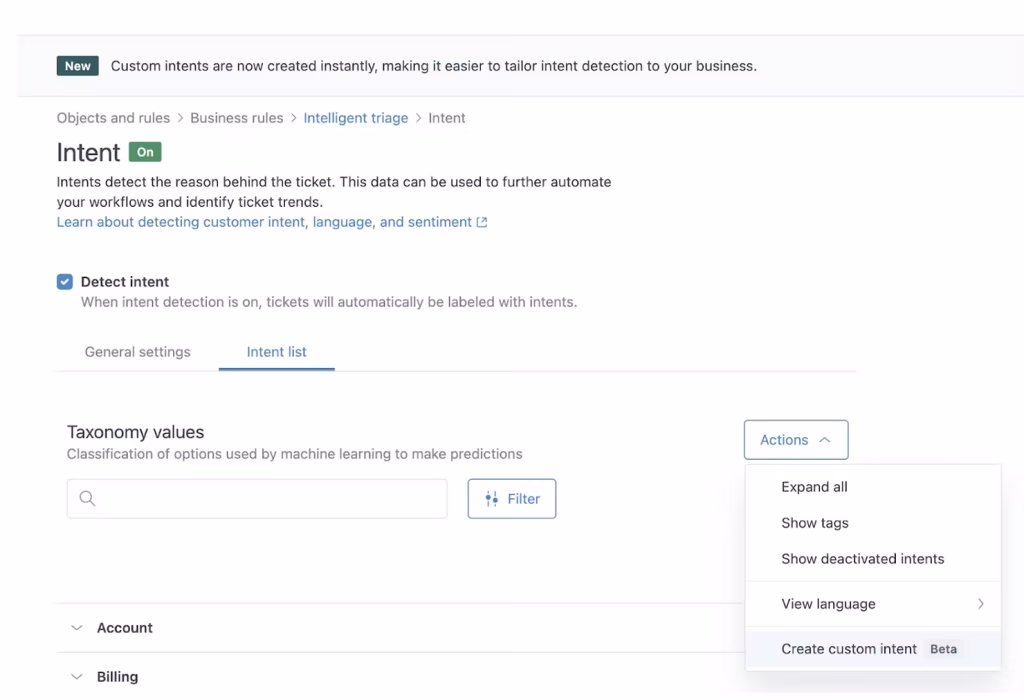Viewport: 1024px width, 700px height.
Task: Click the Business rules breadcrumb
Action: [x=236, y=118]
